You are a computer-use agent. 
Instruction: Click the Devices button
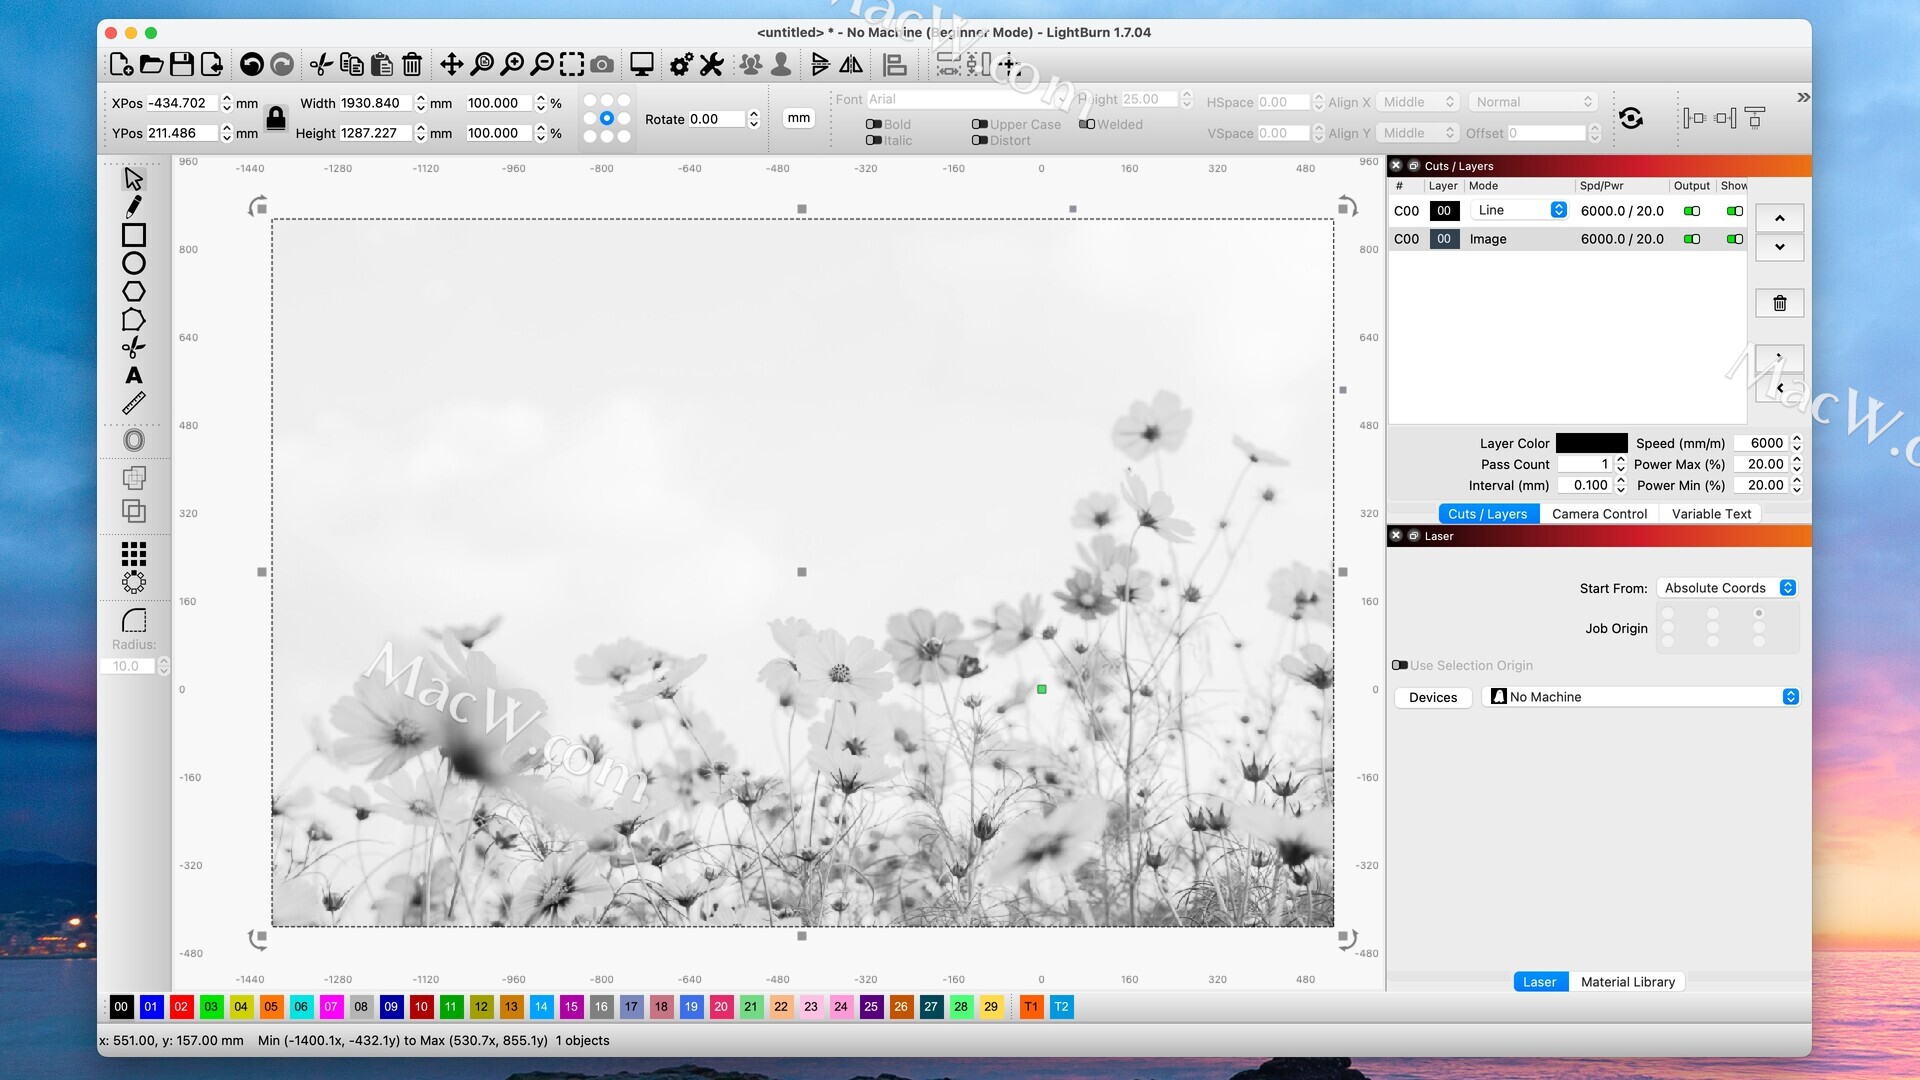1432,697
